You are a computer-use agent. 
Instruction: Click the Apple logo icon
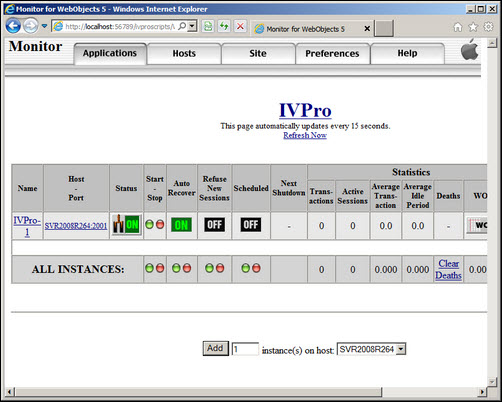click(x=470, y=49)
